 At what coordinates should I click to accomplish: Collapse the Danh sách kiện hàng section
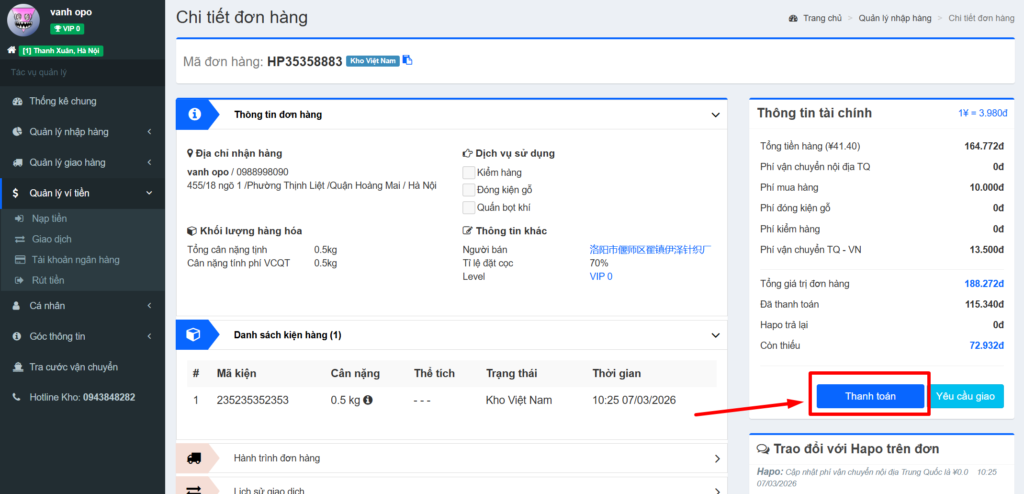coord(715,336)
